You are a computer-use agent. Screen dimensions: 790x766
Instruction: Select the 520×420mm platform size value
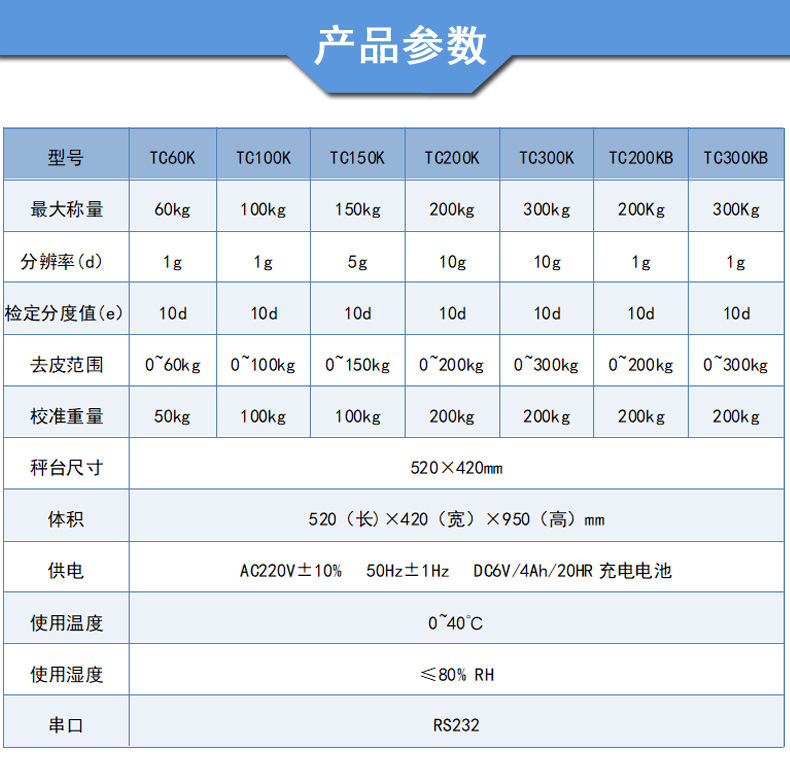click(456, 468)
